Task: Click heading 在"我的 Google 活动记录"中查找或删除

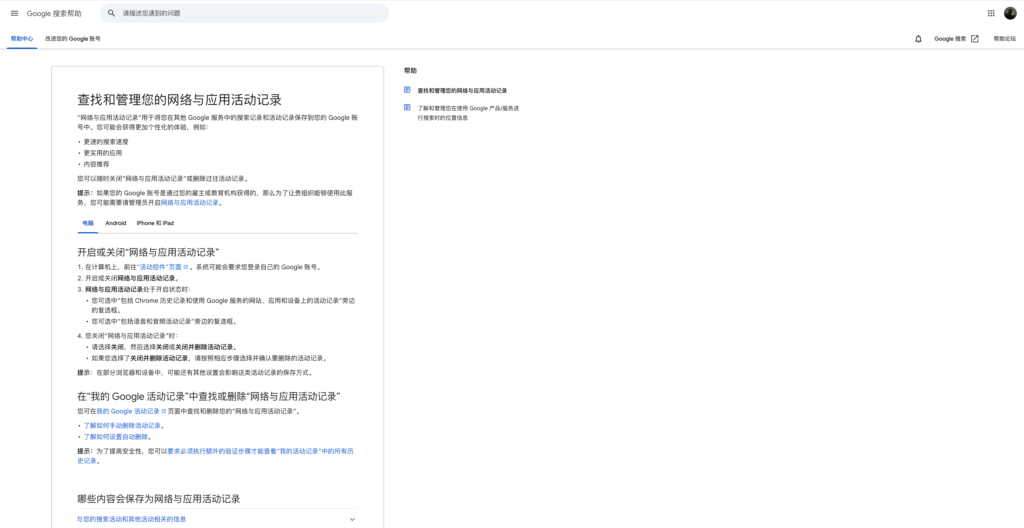Action: pyautogui.click(x=209, y=397)
